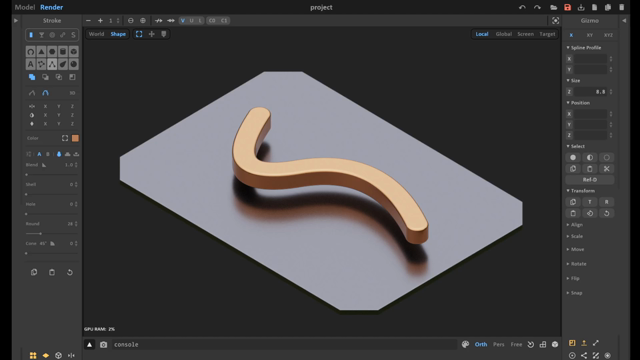Collapse the Transform section
Image resolution: width=640 pixels, height=360 pixels.
coord(580,191)
